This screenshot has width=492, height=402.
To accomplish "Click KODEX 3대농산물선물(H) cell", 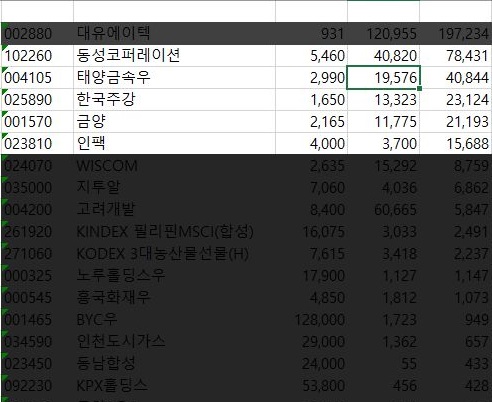I will point(174,254).
